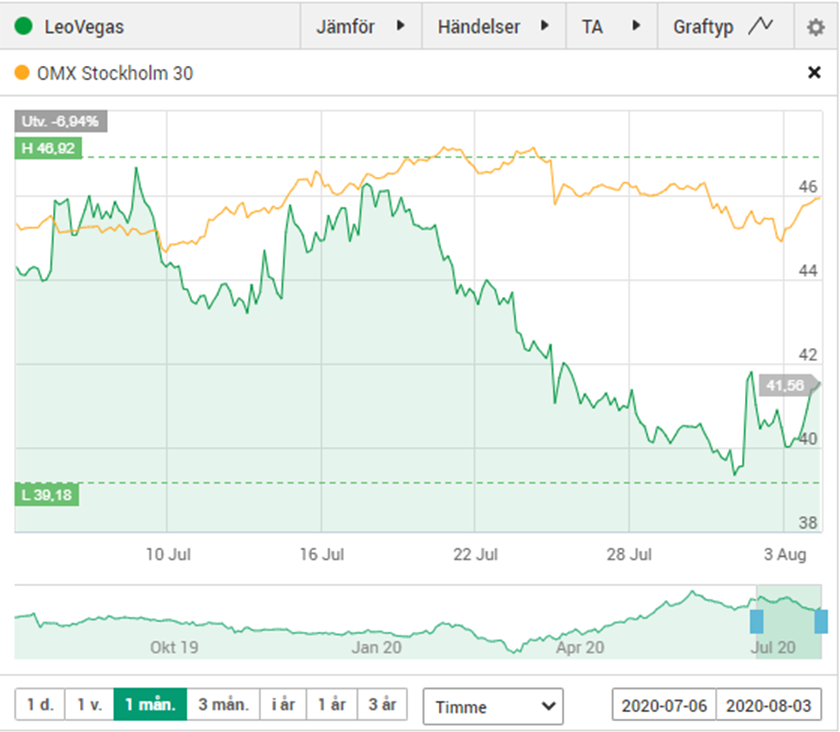
Task: Click Okt 19 in the navigator
Action: pyautogui.click(x=174, y=647)
